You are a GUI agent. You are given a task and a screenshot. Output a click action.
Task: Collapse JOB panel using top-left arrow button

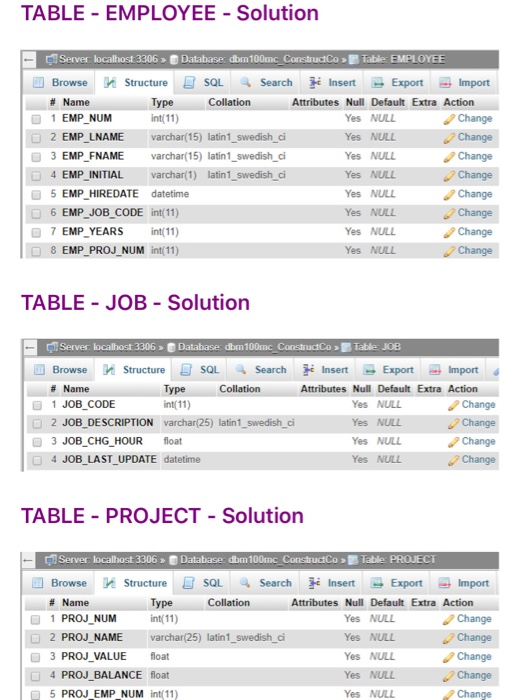pyautogui.click(x=30, y=347)
